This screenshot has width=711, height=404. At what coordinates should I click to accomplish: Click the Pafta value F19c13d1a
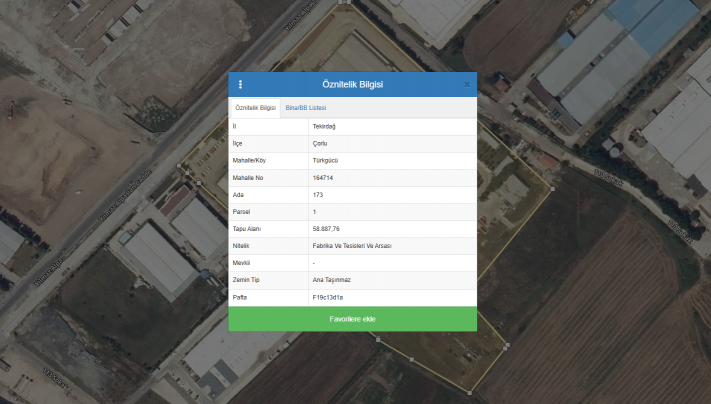[x=327, y=296]
